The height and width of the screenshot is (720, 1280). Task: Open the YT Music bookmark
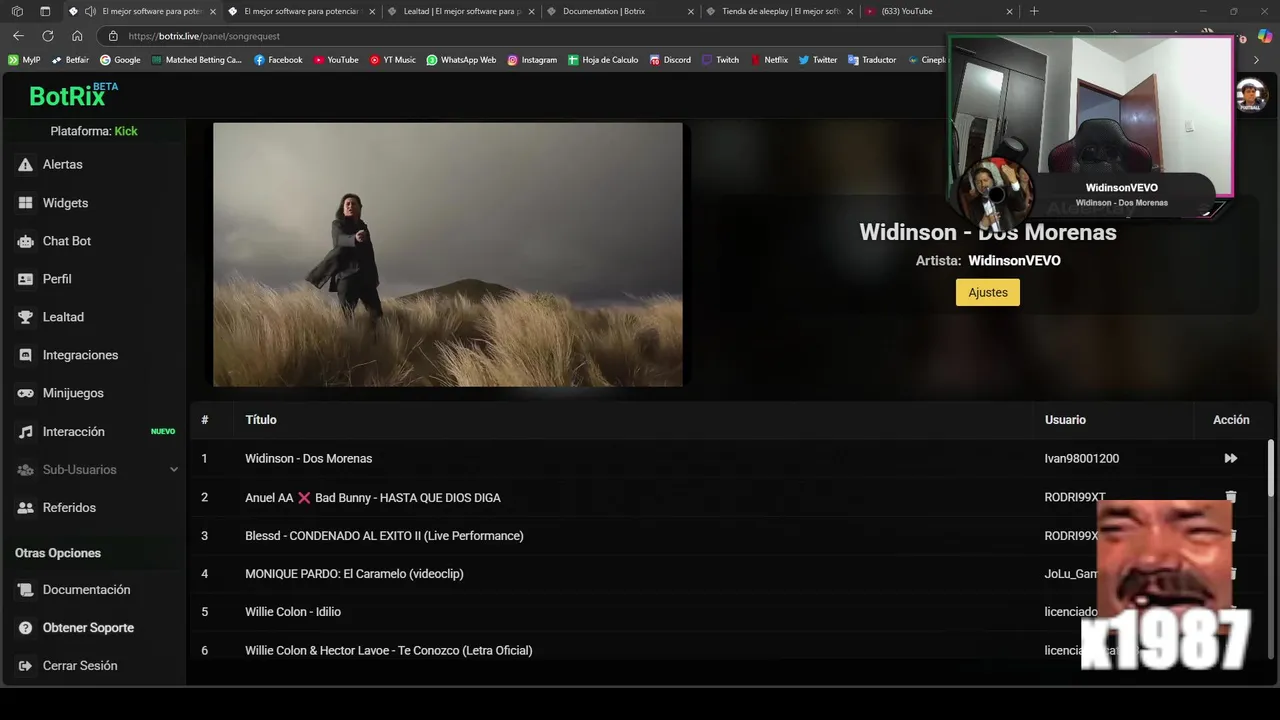click(392, 60)
